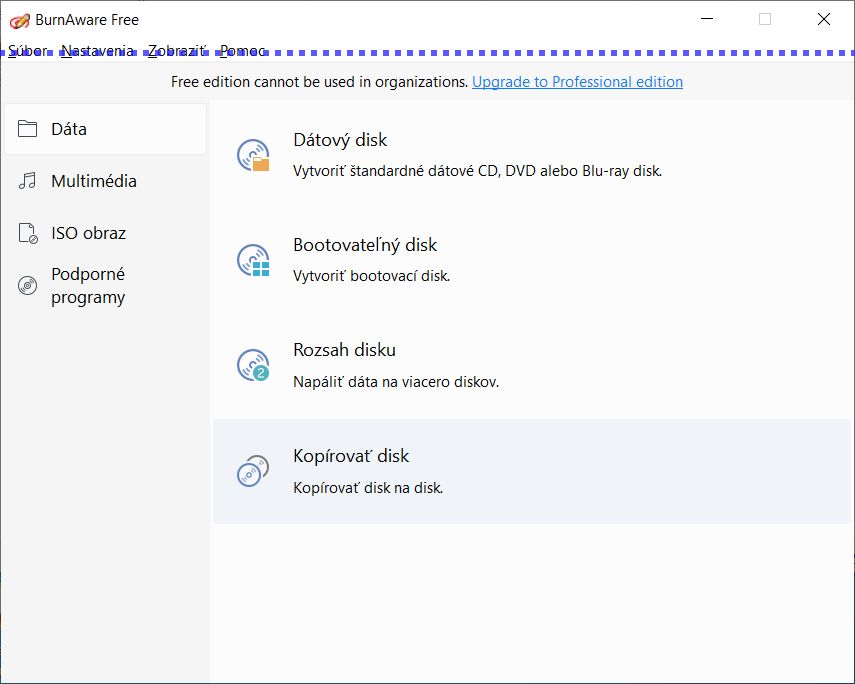Click the text 'Vytvoriť štandardné dátové CD, DVD alebo Blu-ray disk.'
Image resolution: width=855 pixels, height=684 pixels.
coord(477,171)
